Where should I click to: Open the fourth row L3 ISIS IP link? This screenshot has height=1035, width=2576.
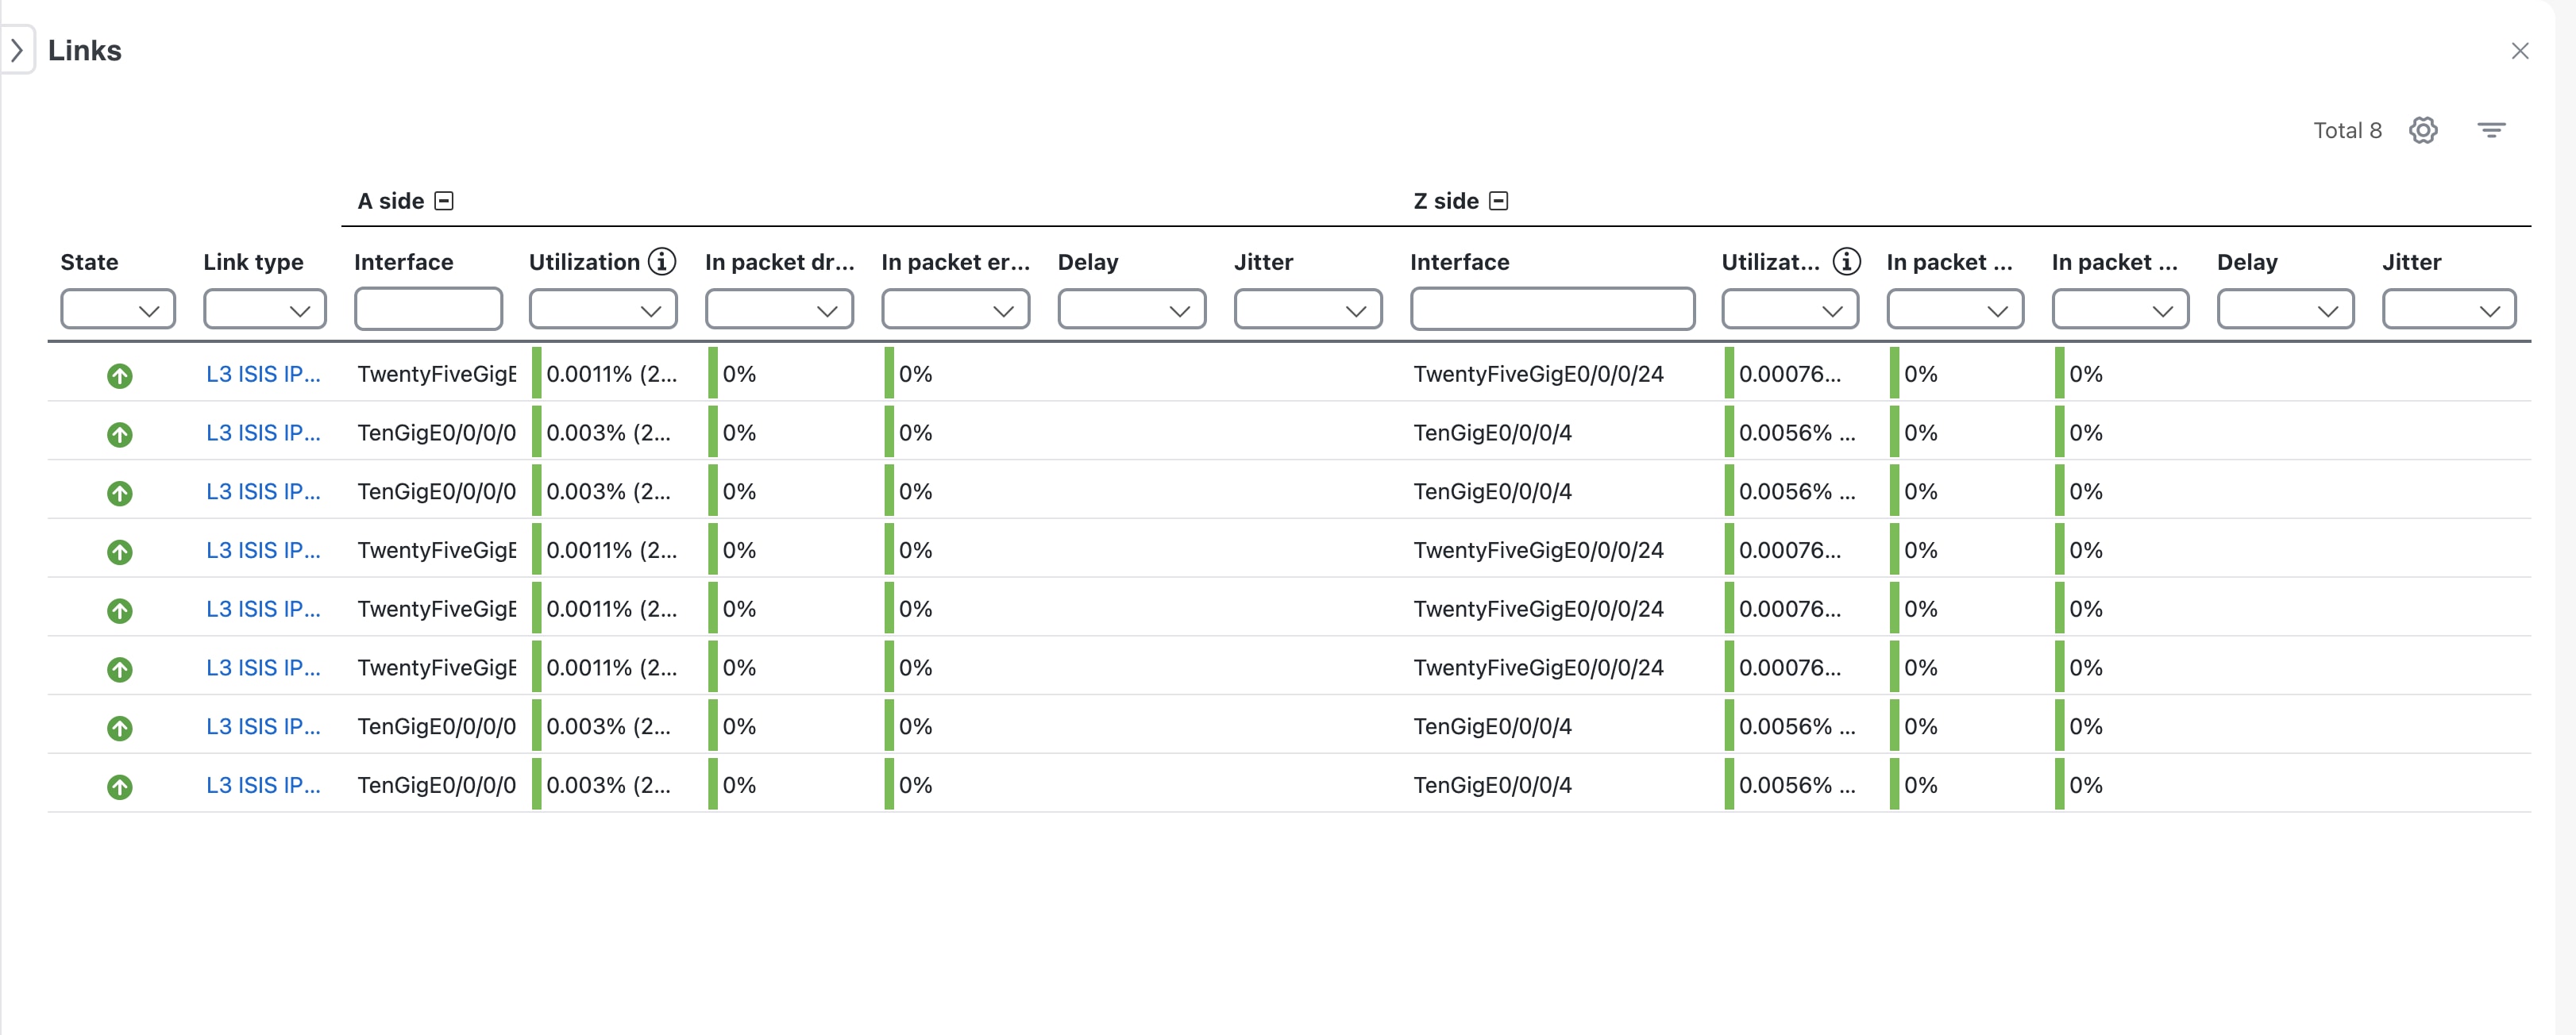point(263,551)
